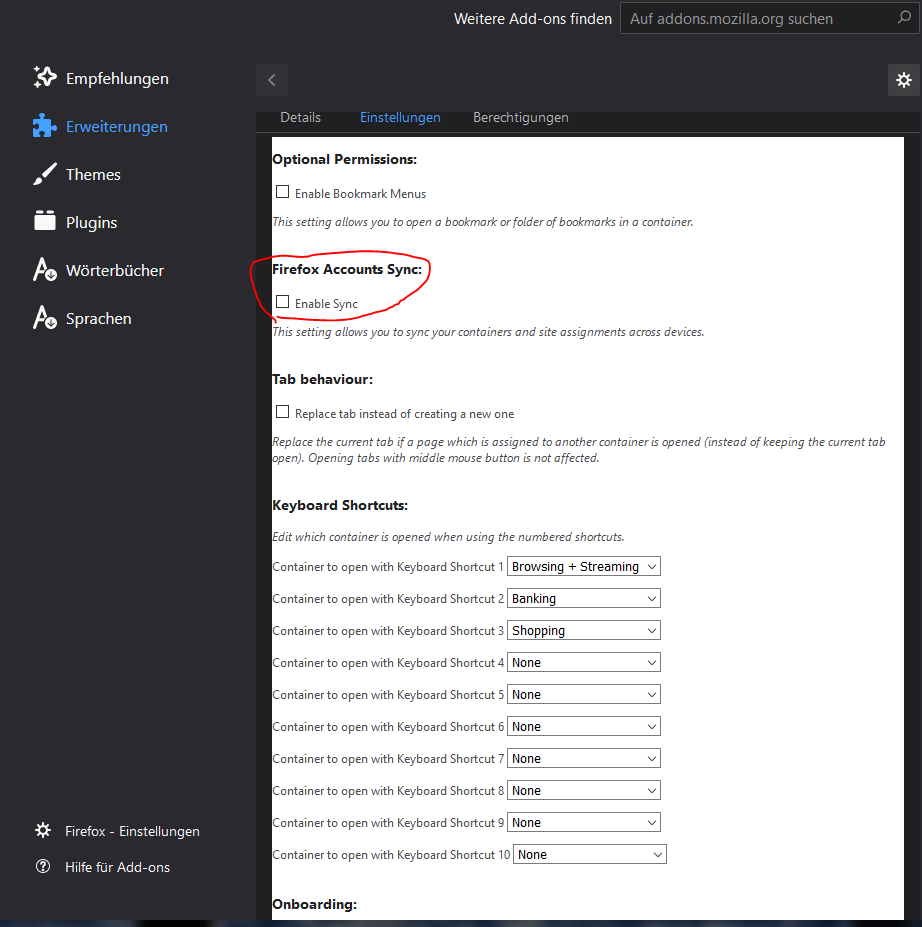Click the Sprachen icon

tap(45, 317)
